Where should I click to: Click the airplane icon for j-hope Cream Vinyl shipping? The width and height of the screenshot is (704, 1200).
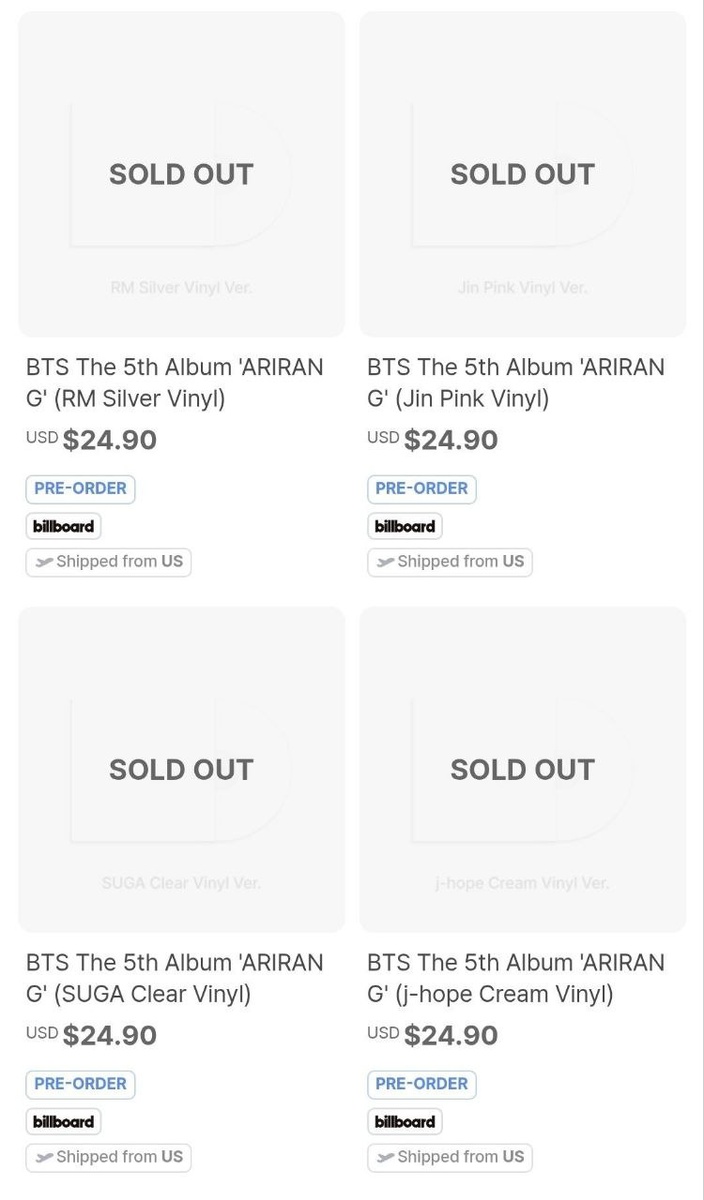pos(385,1157)
